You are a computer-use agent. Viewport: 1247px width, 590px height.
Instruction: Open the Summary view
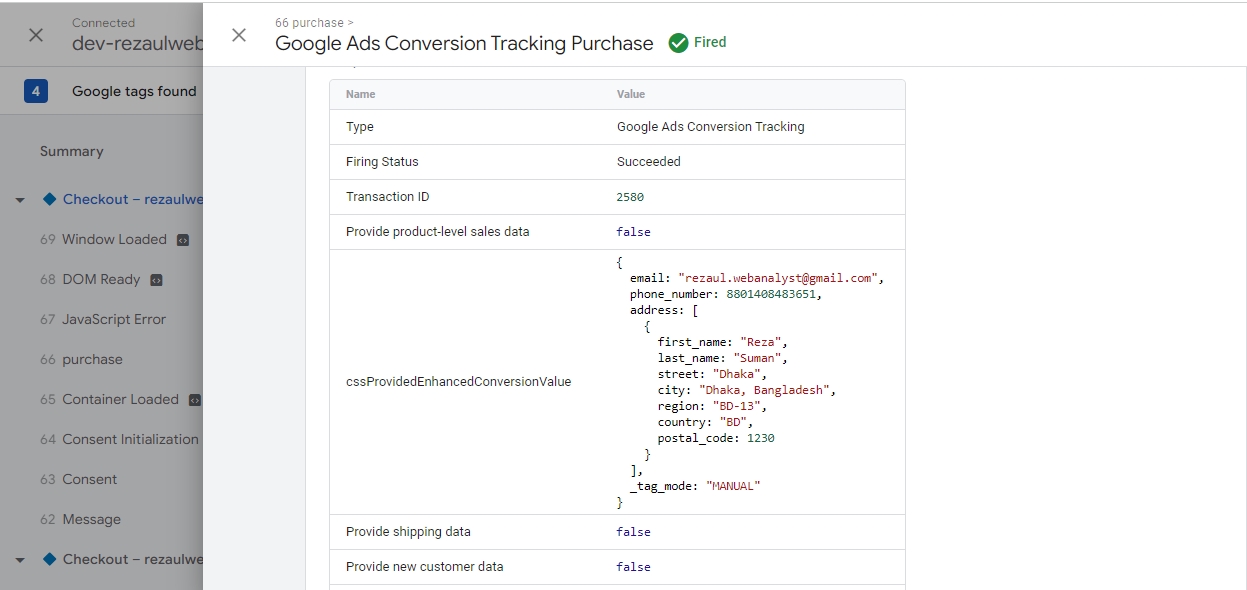71,151
